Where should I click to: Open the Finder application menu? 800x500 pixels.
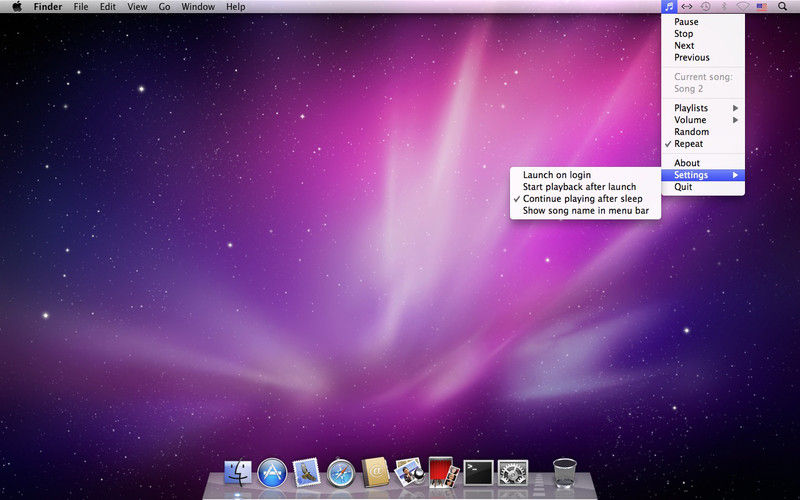[x=48, y=7]
